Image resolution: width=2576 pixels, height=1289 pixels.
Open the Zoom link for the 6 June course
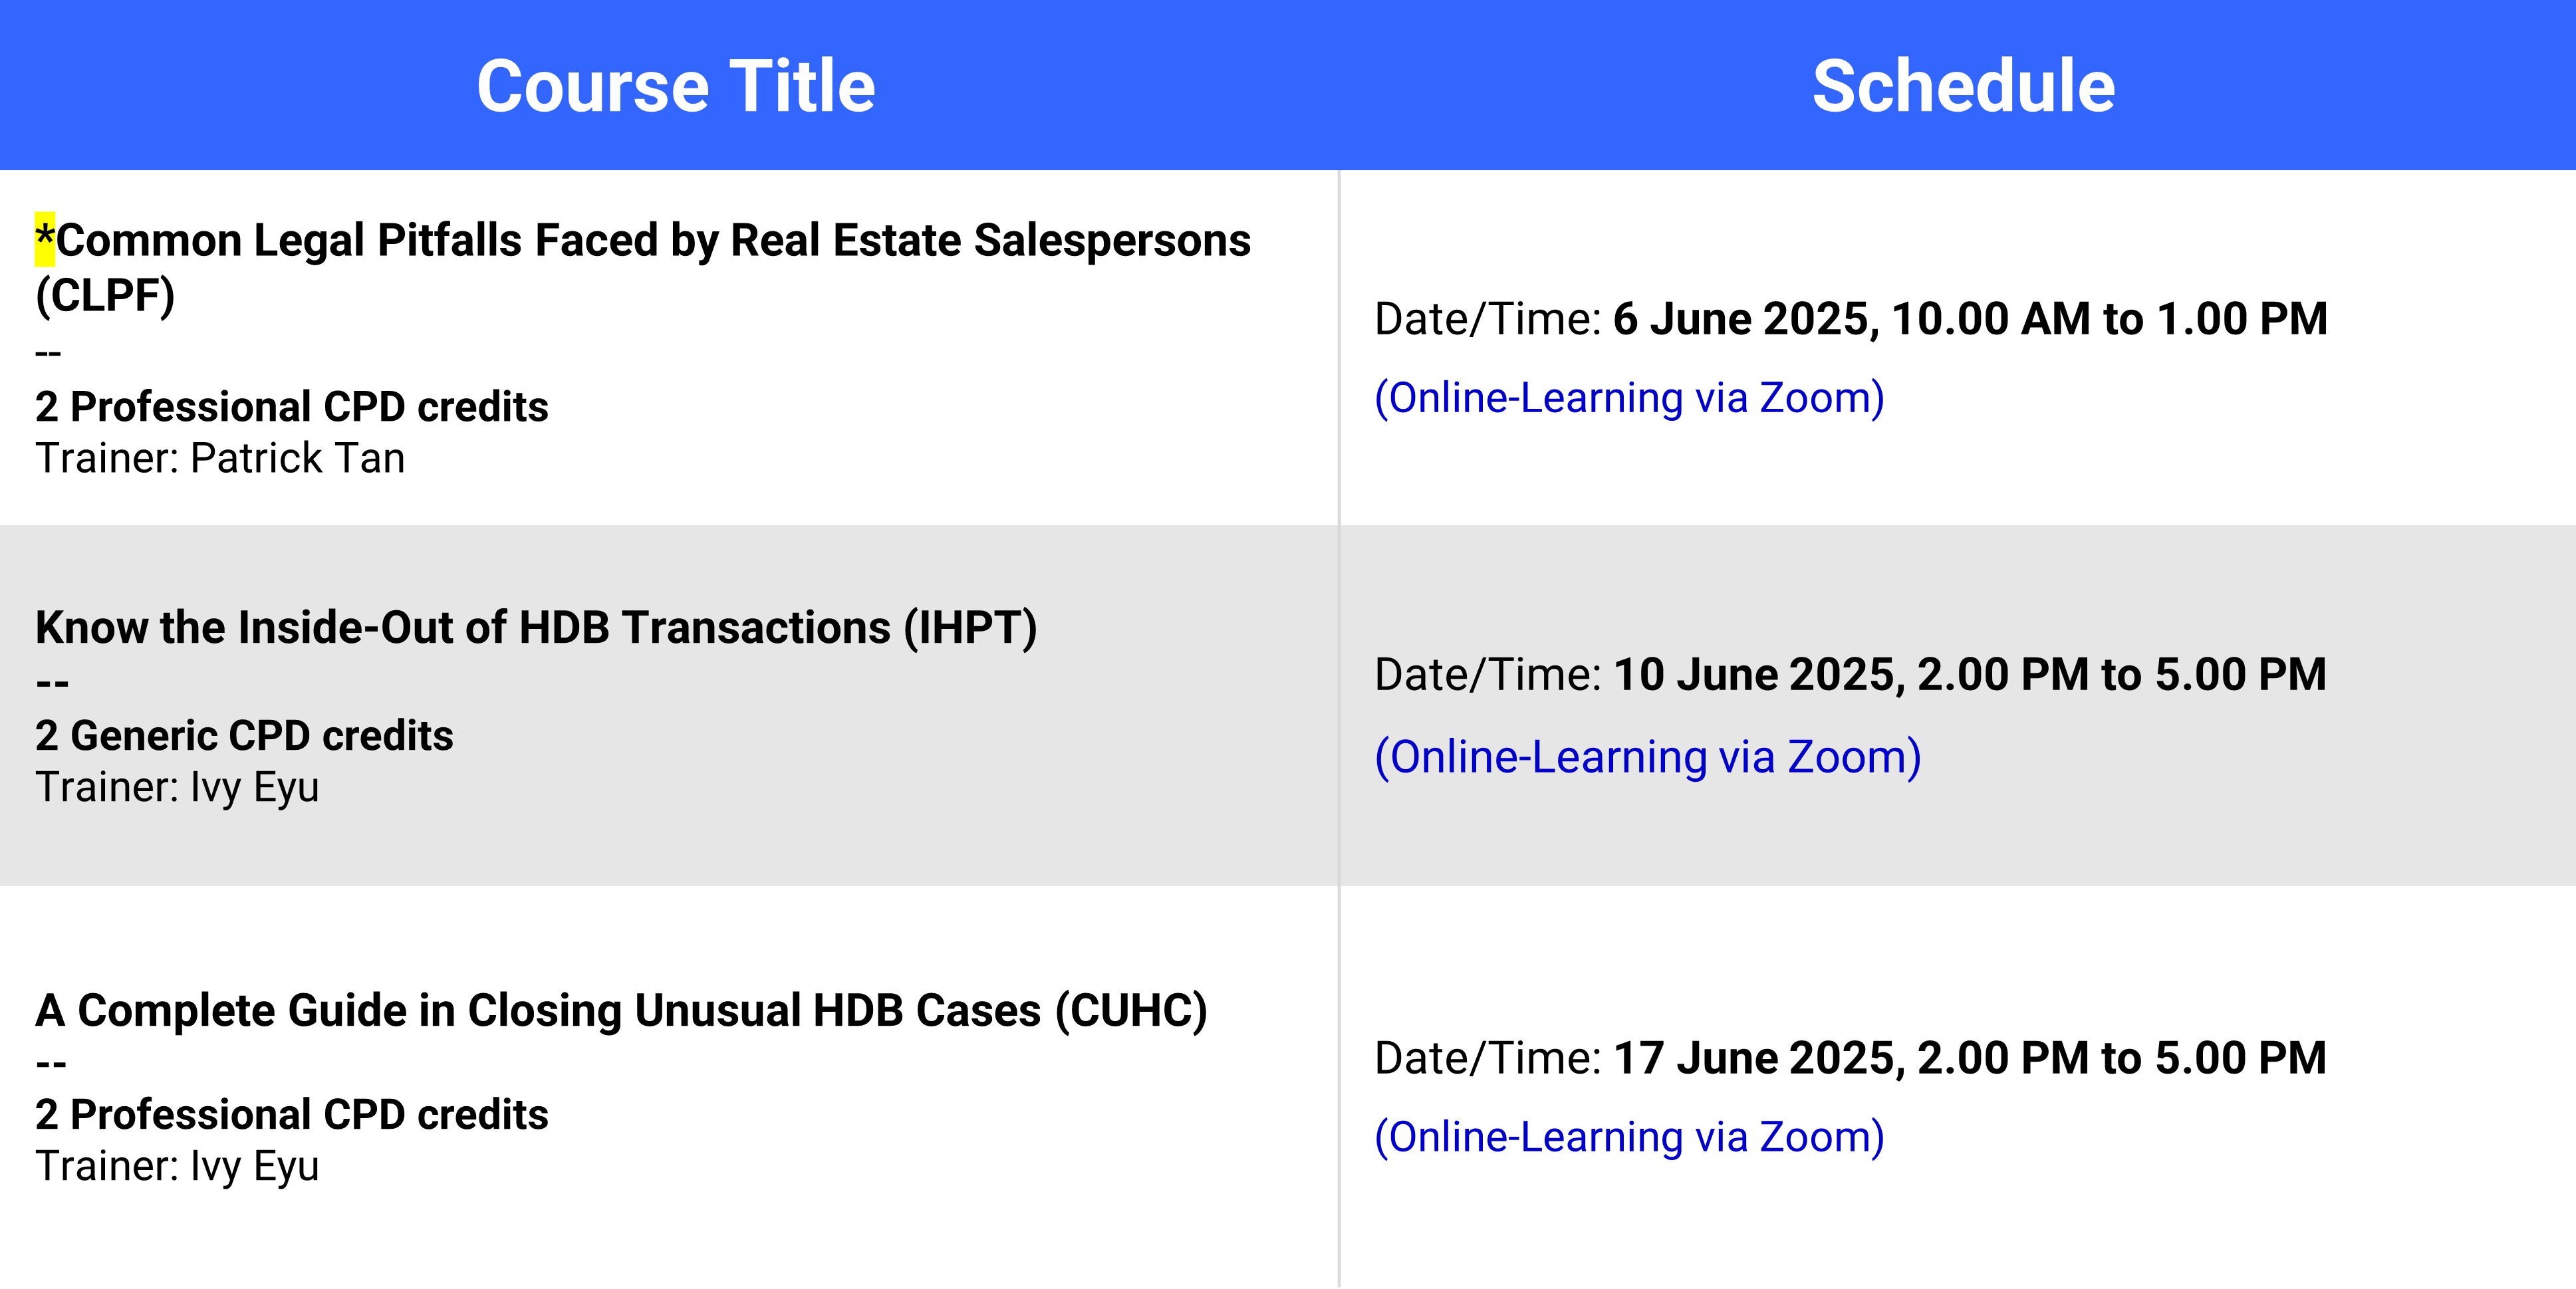(1629, 398)
